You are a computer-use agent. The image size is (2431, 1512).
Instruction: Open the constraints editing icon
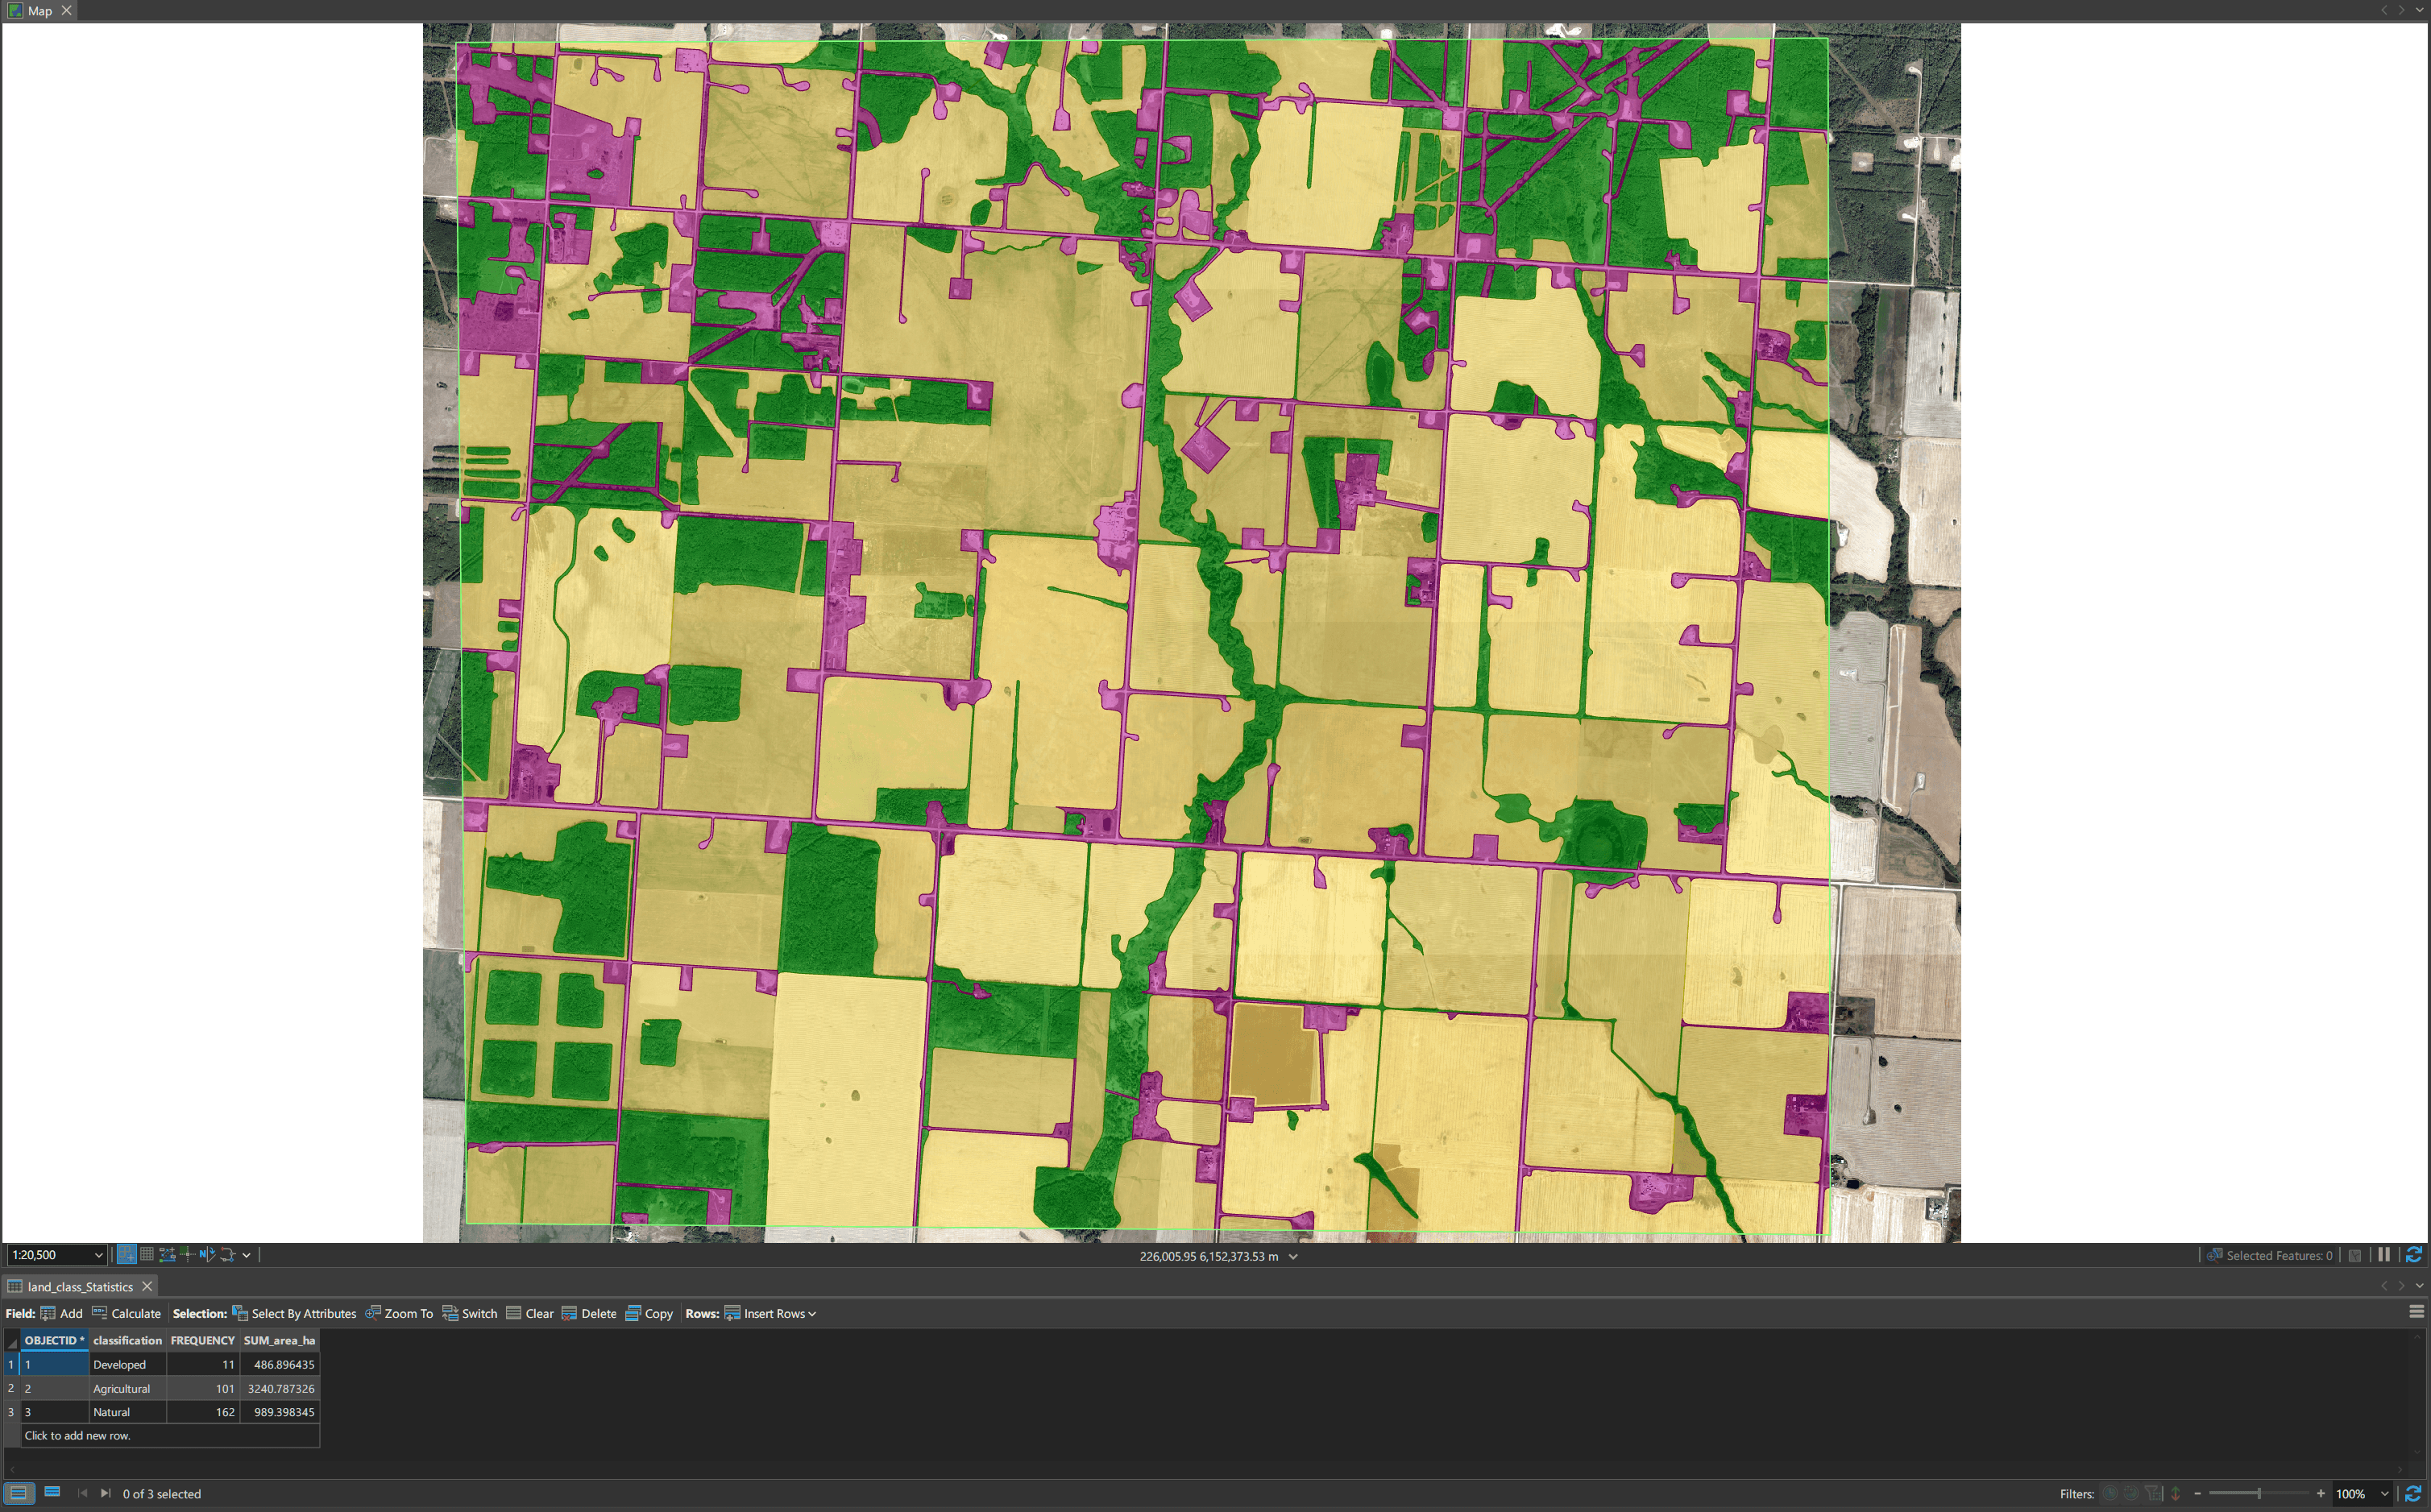coord(167,1254)
